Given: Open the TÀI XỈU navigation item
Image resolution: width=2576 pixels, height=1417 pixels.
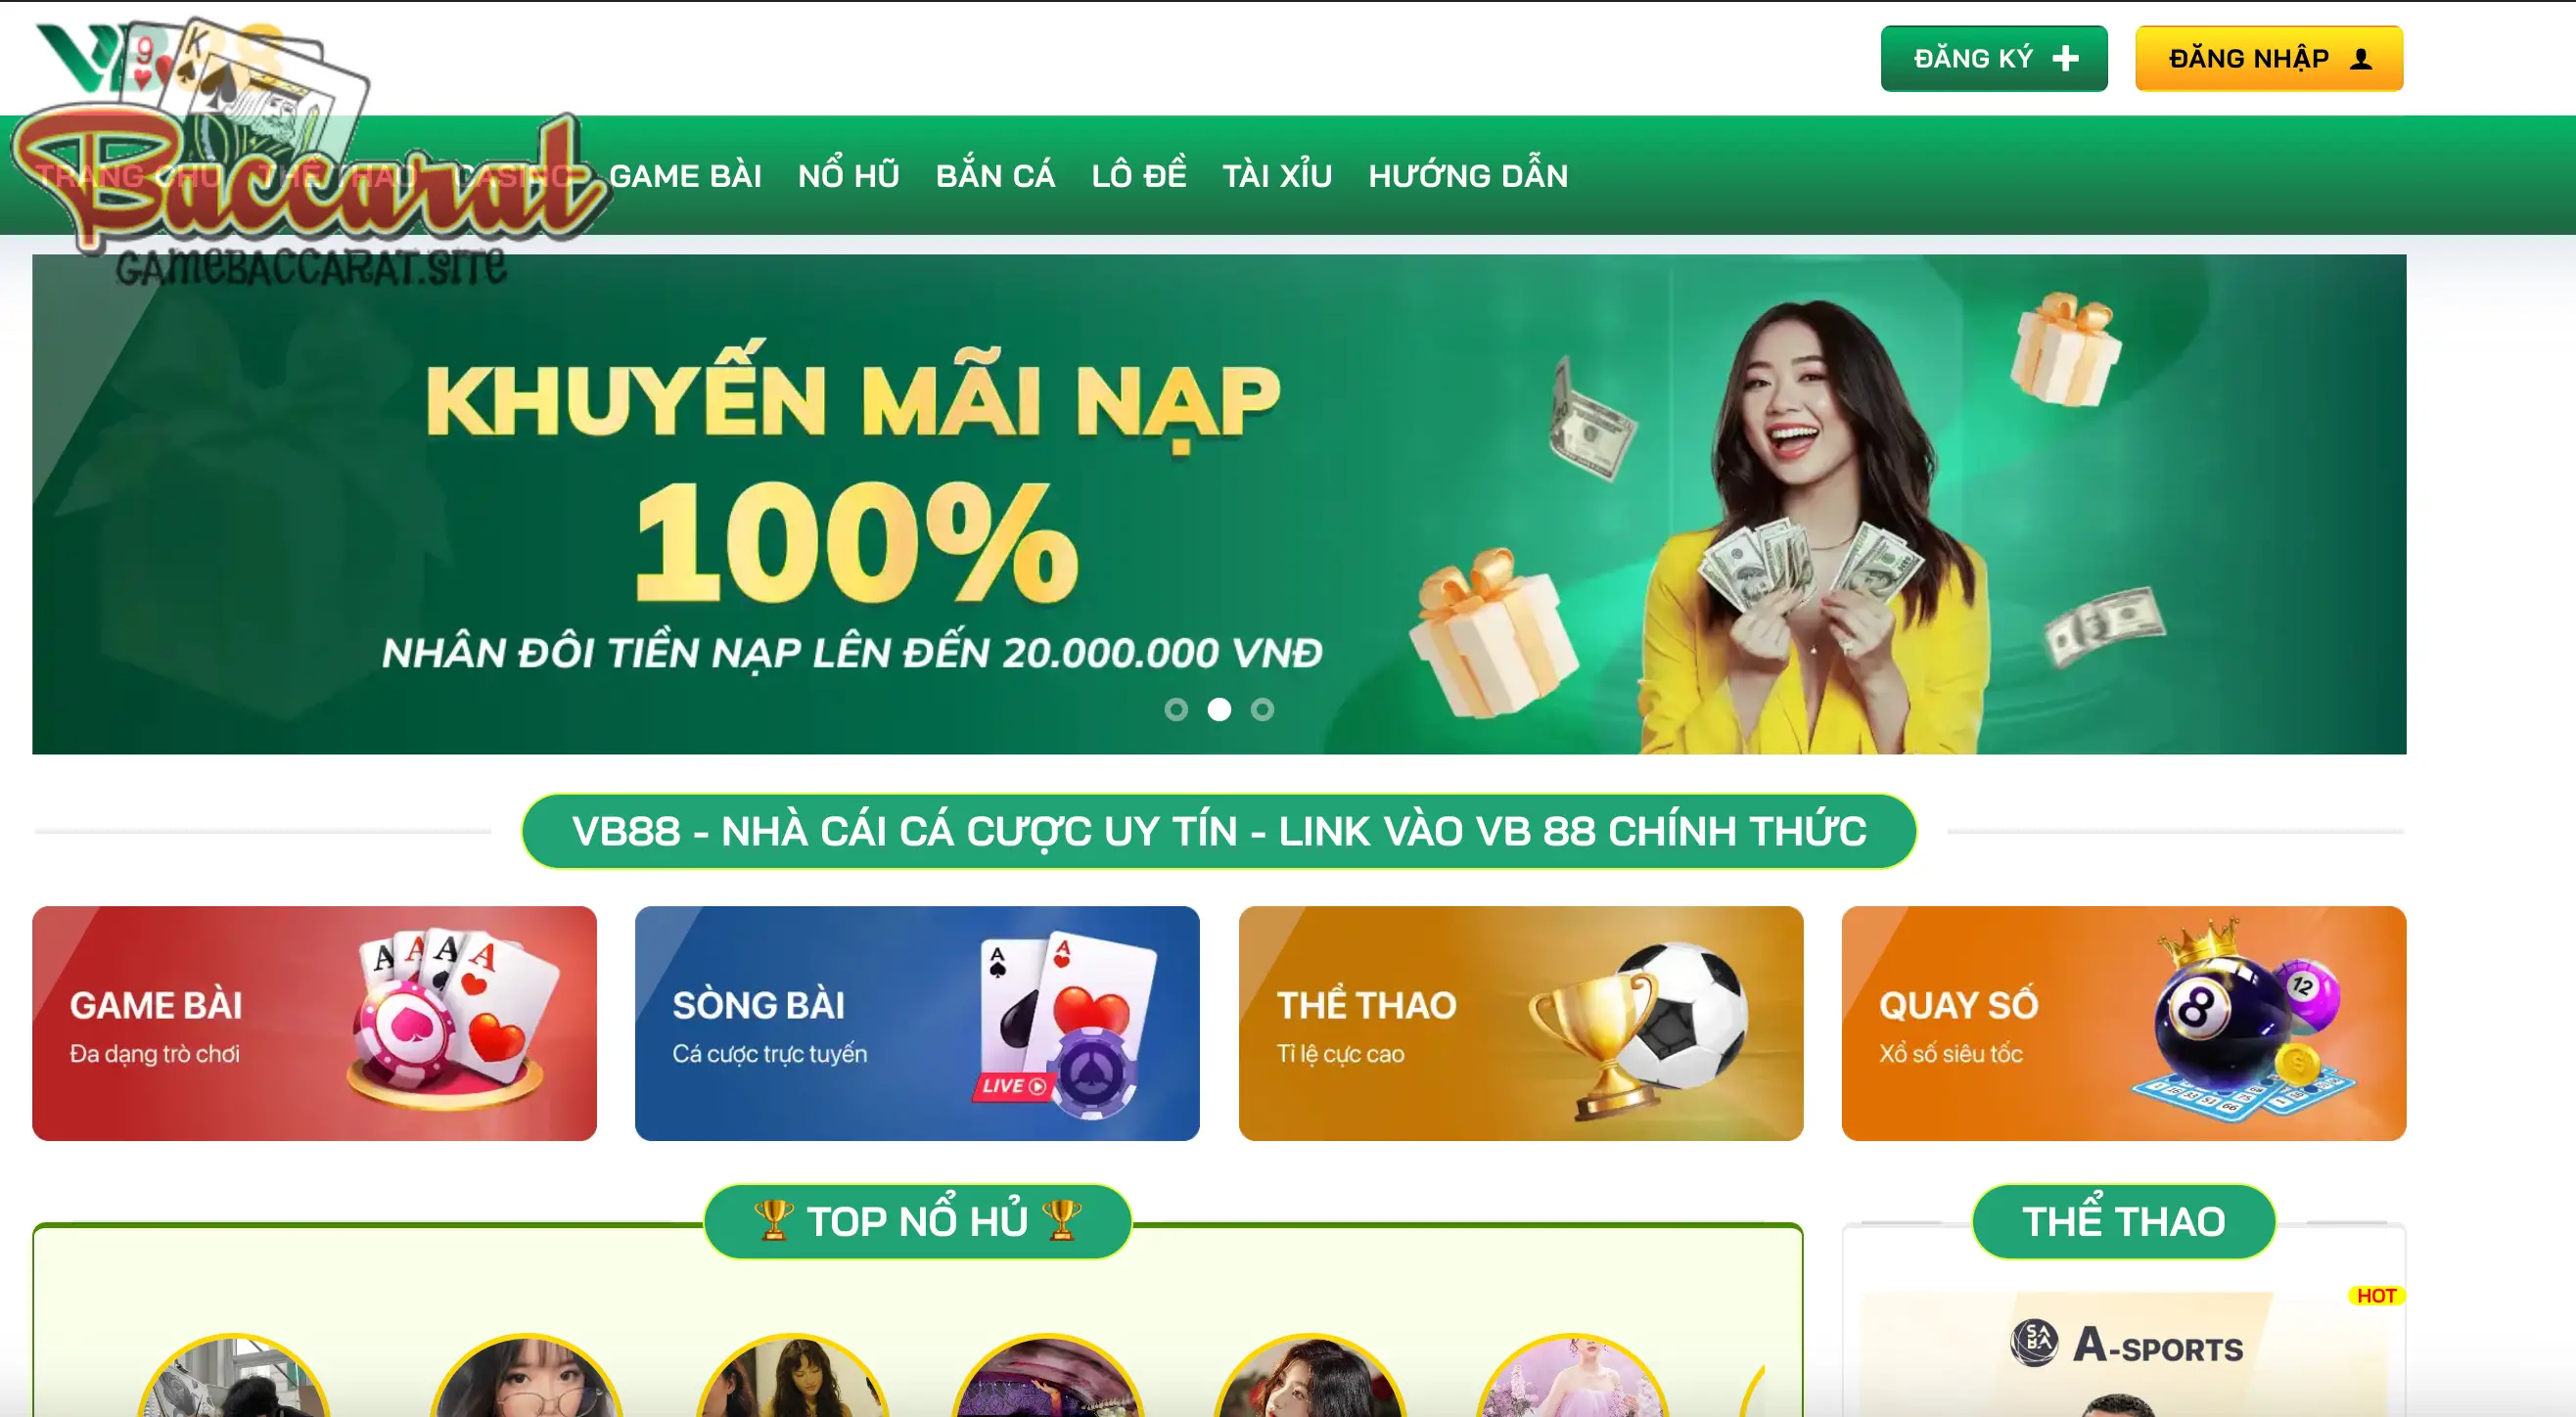Looking at the screenshot, I should 1277,175.
